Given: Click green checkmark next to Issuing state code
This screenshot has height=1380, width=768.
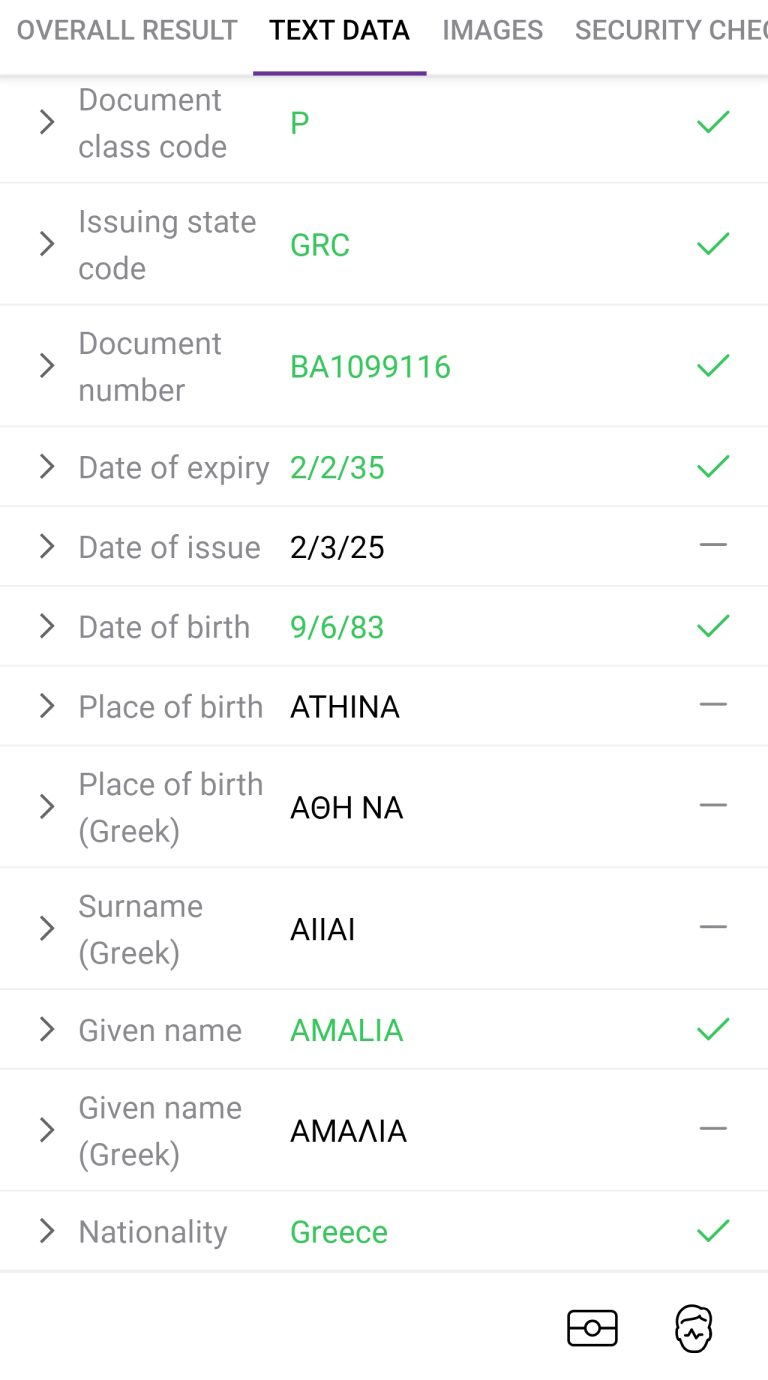Looking at the screenshot, I should tap(713, 244).
